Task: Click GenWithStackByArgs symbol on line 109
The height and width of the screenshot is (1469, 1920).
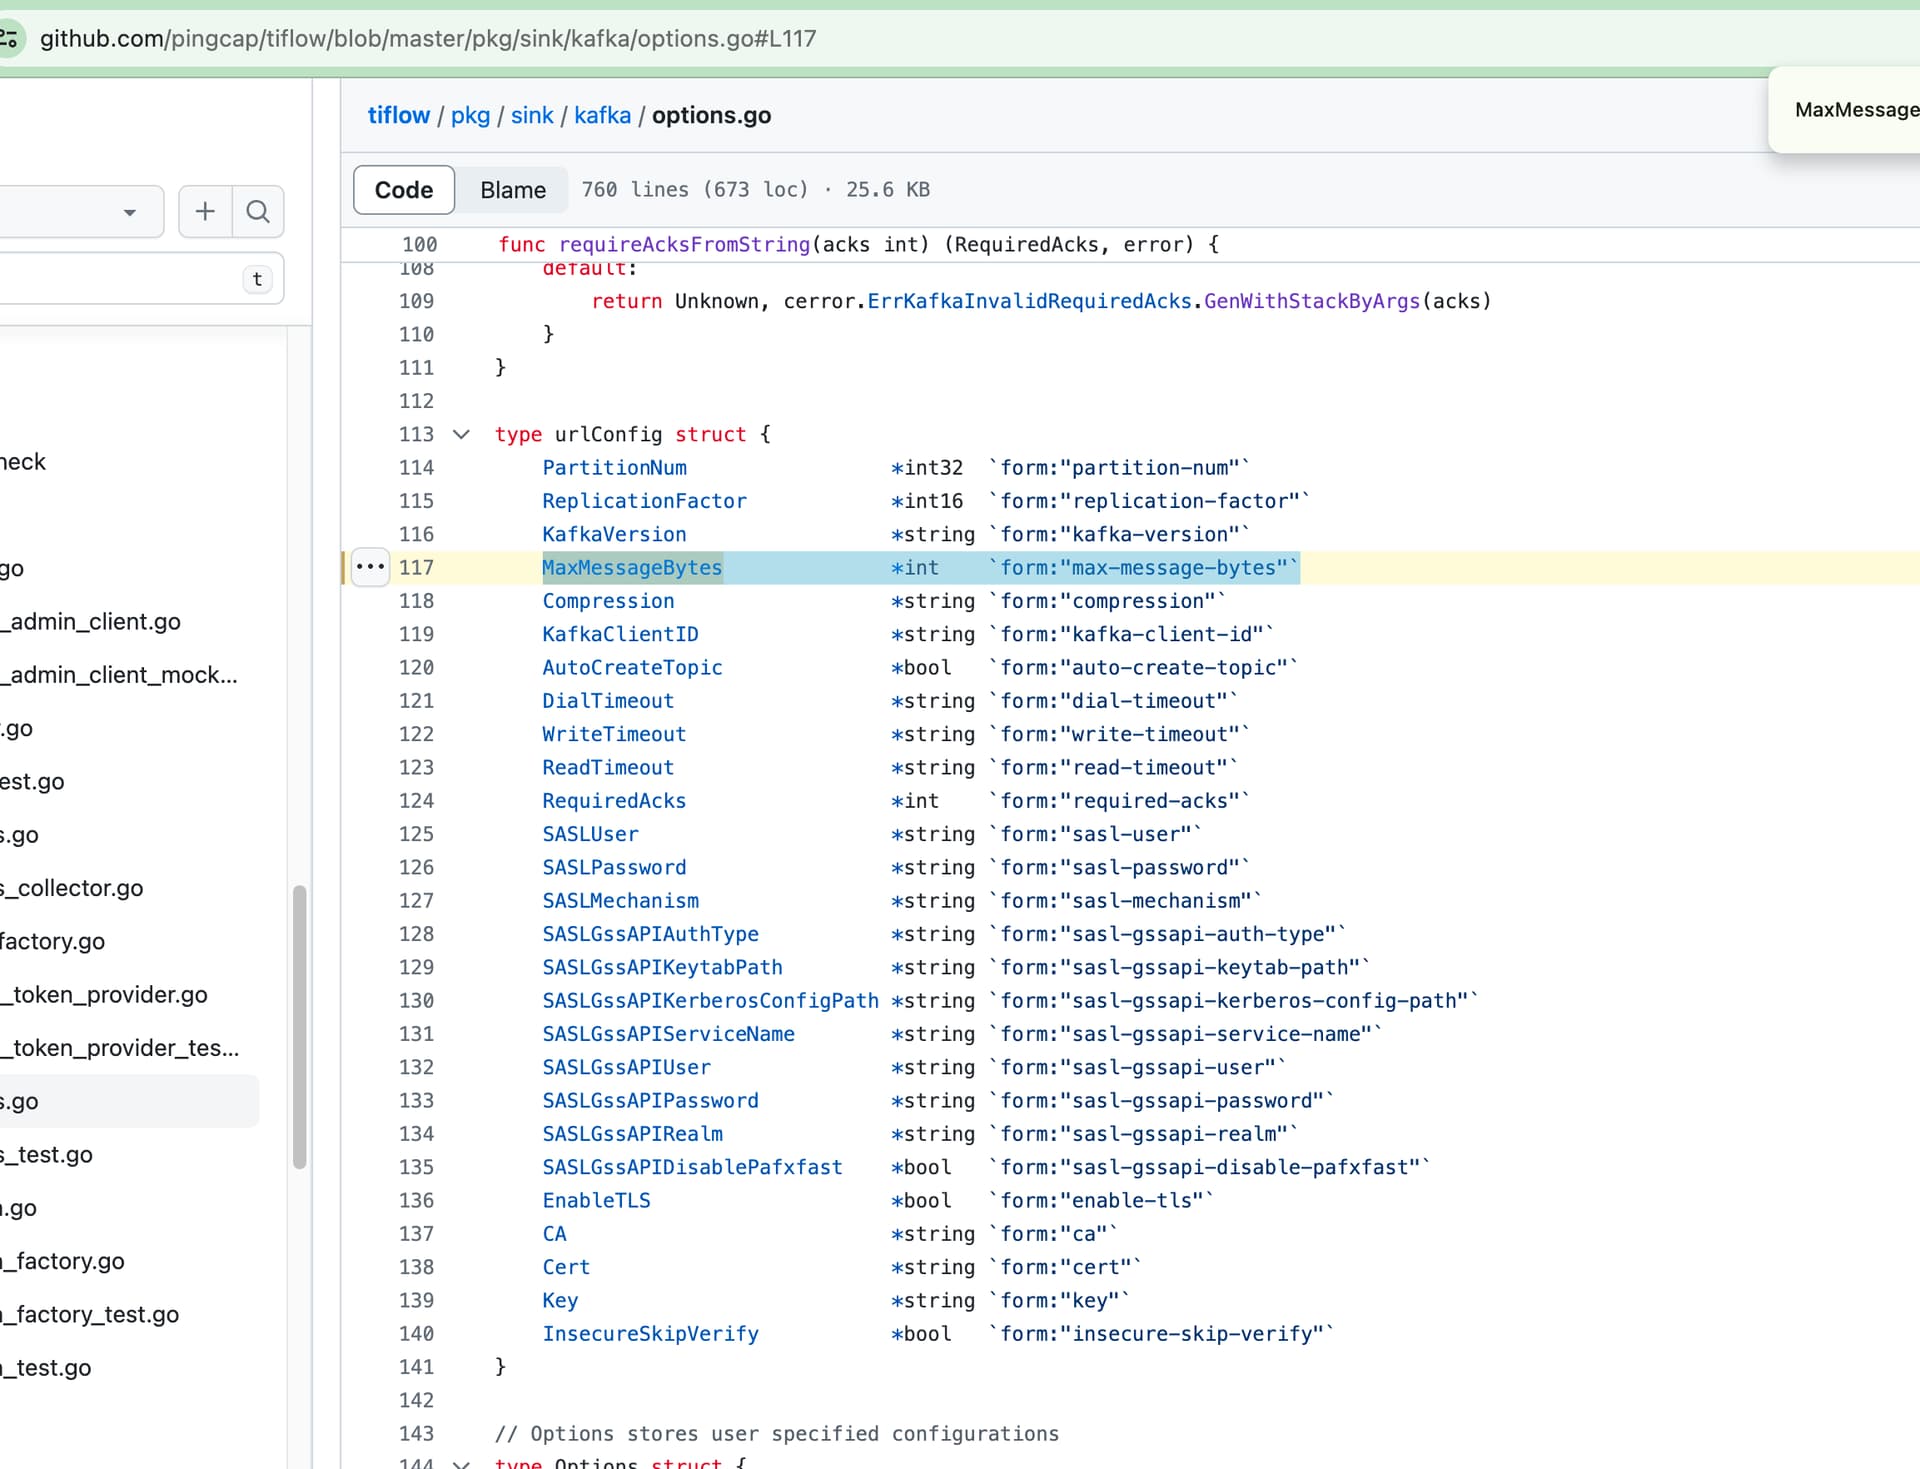Action: coord(1312,301)
